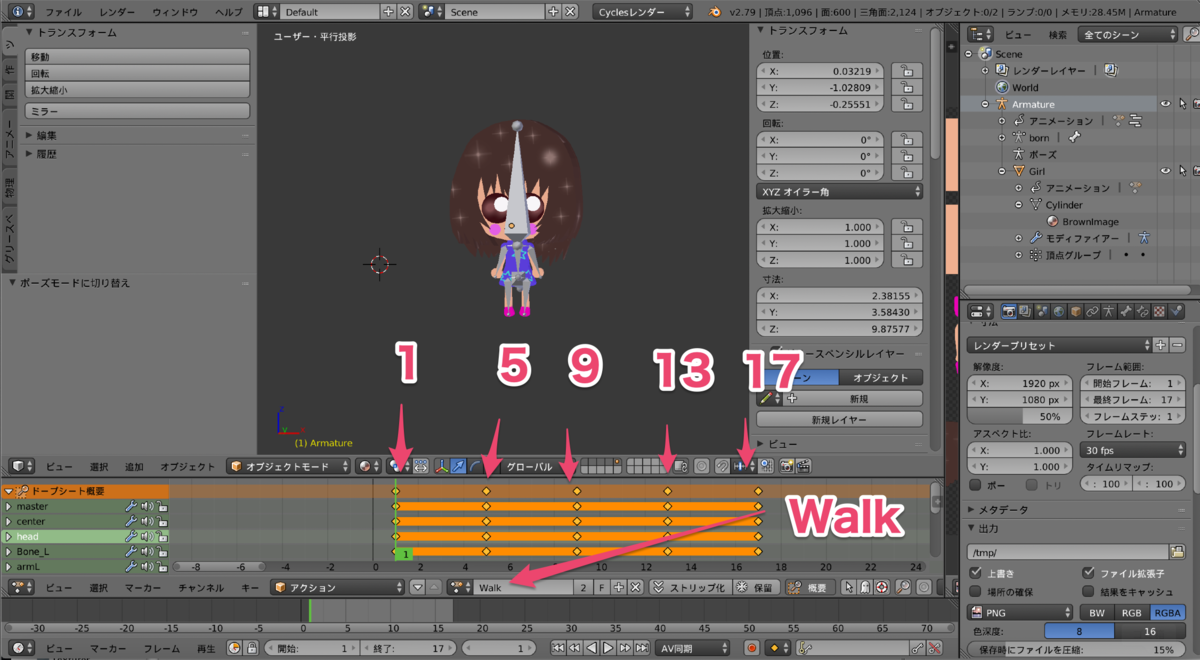Click the BrownImage texture icon in the outliner
The image size is (1200, 660).
1052,221
